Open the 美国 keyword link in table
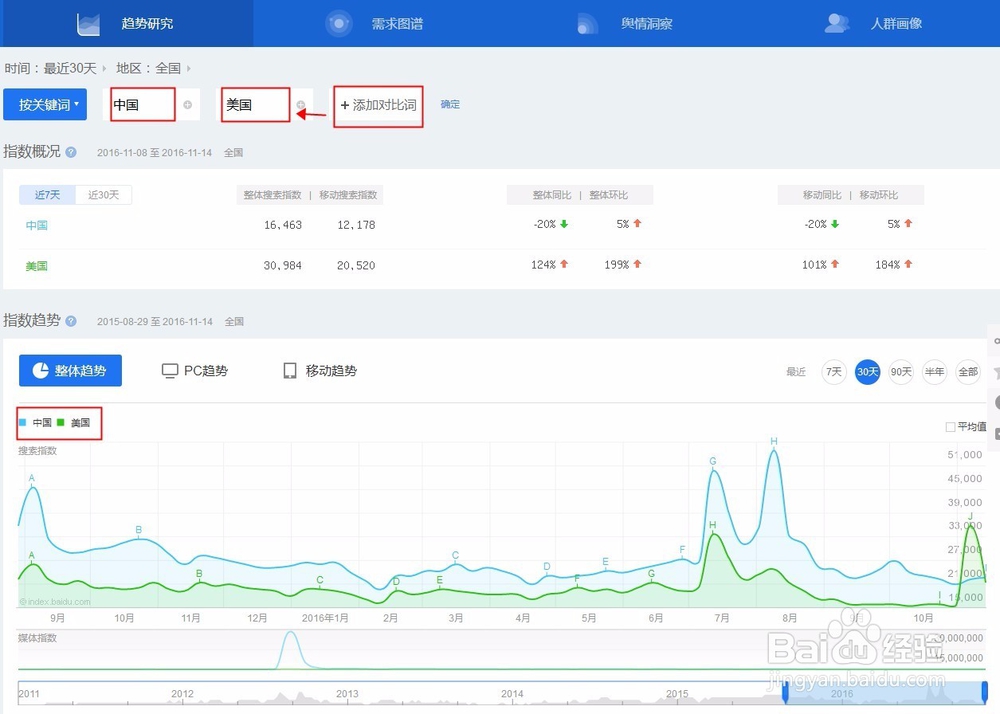The width and height of the screenshot is (1000, 714). click(x=36, y=266)
